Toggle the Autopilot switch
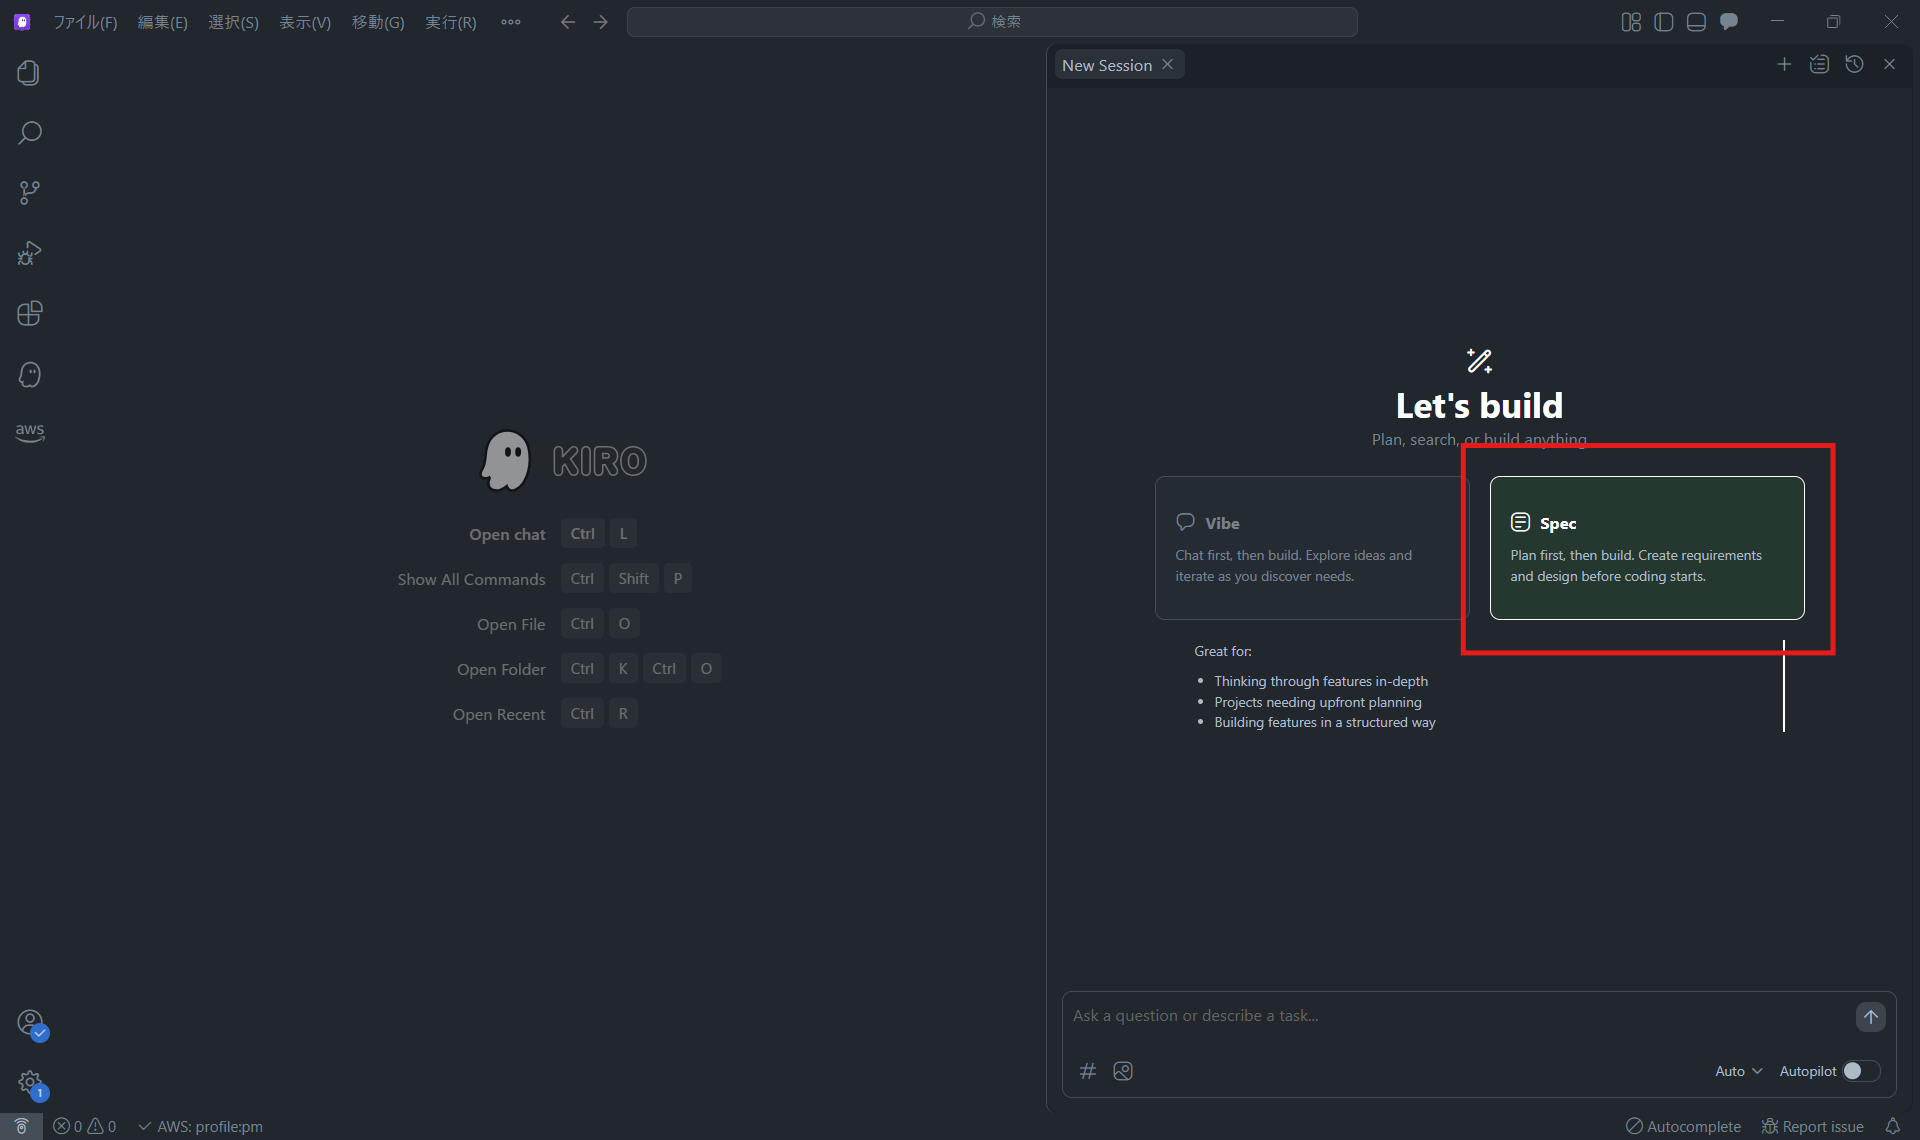Image resolution: width=1920 pixels, height=1140 pixels. pos(1861,1071)
